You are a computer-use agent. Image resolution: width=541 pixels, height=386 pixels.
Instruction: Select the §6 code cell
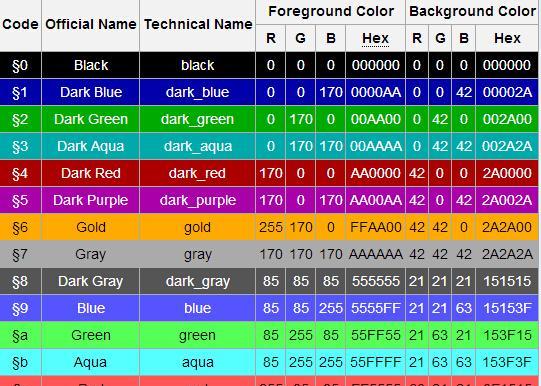[20, 227]
